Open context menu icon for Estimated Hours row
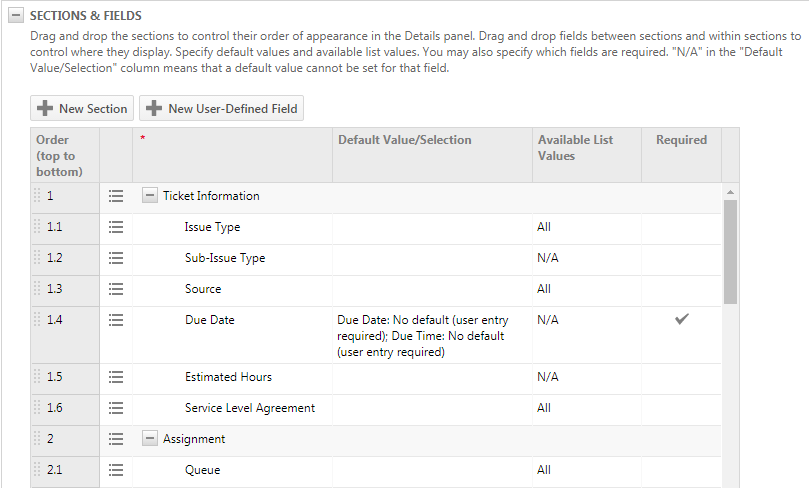 tap(115, 377)
